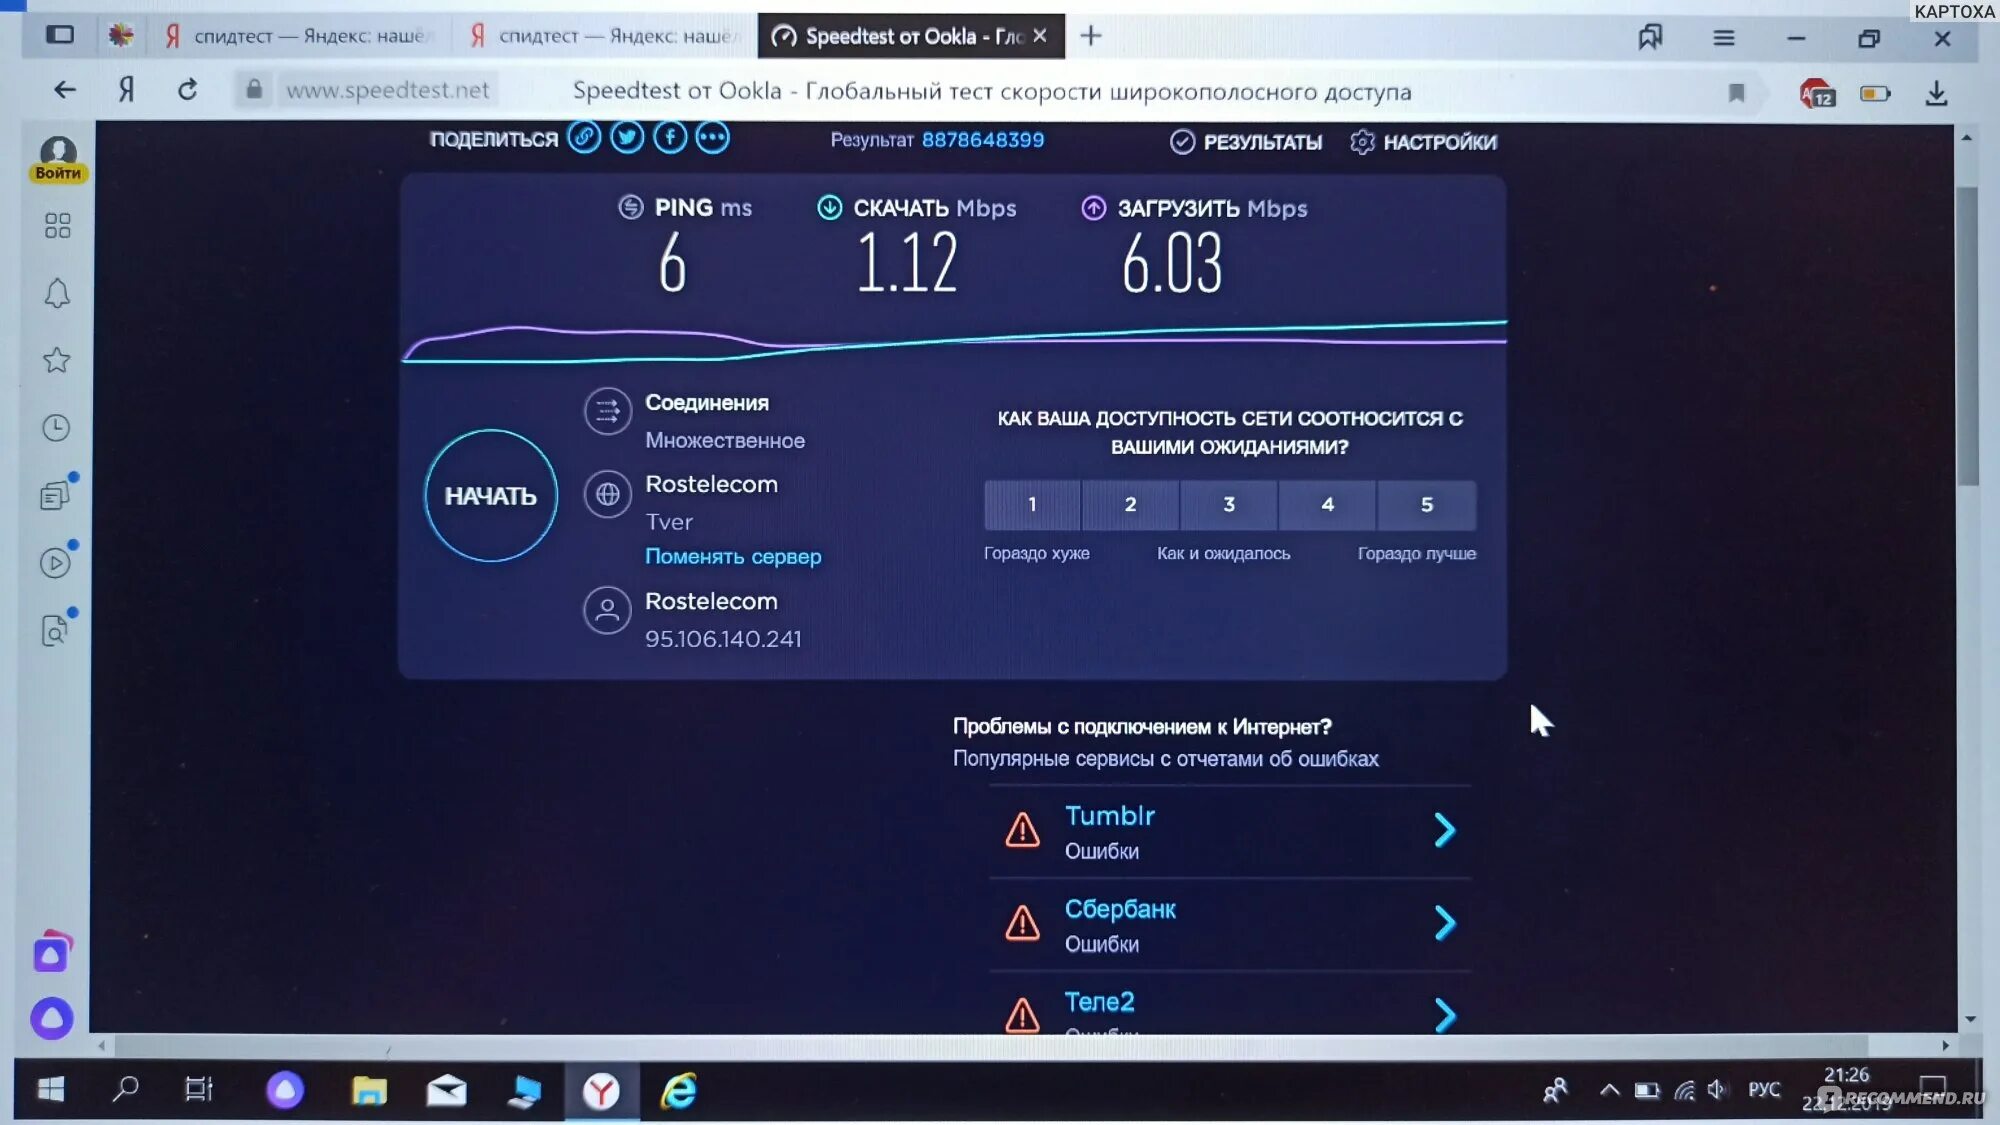Click the НАЧАТЬ start test button
Viewport: 2000px width, 1125px height.
pyautogui.click(x=491, y=496)
